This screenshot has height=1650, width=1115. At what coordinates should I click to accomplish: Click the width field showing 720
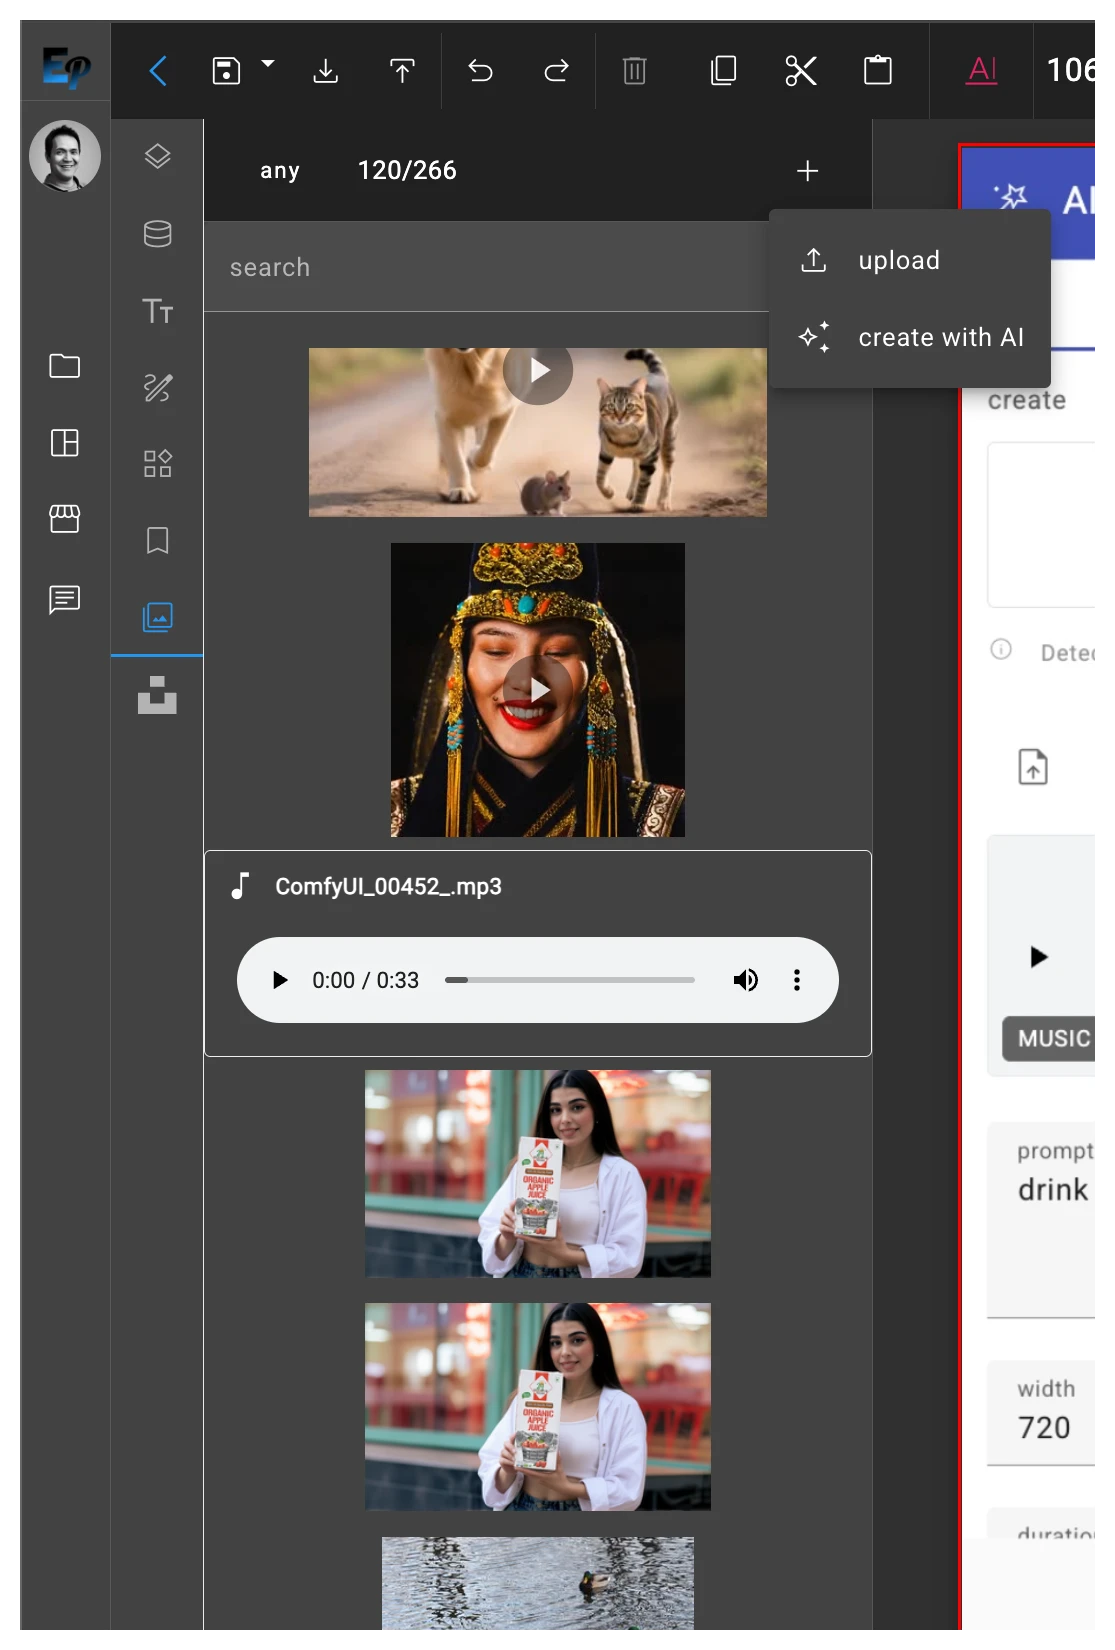1042,1414
